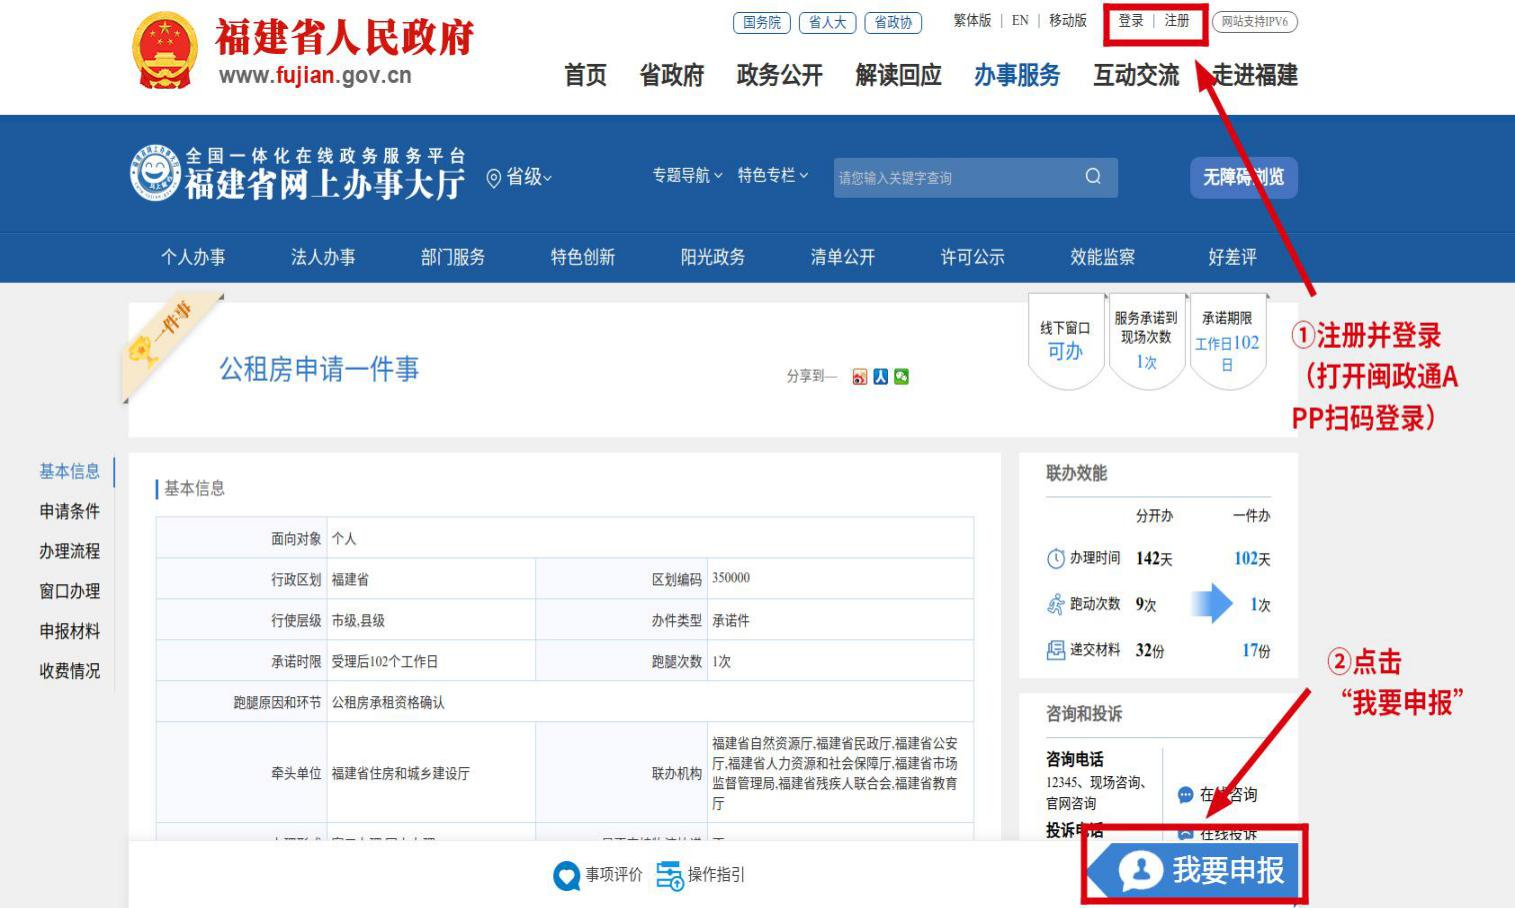Switch to the 法人办事 tab
Viewport: 1515px width, 908px height.
click(322, 257)
